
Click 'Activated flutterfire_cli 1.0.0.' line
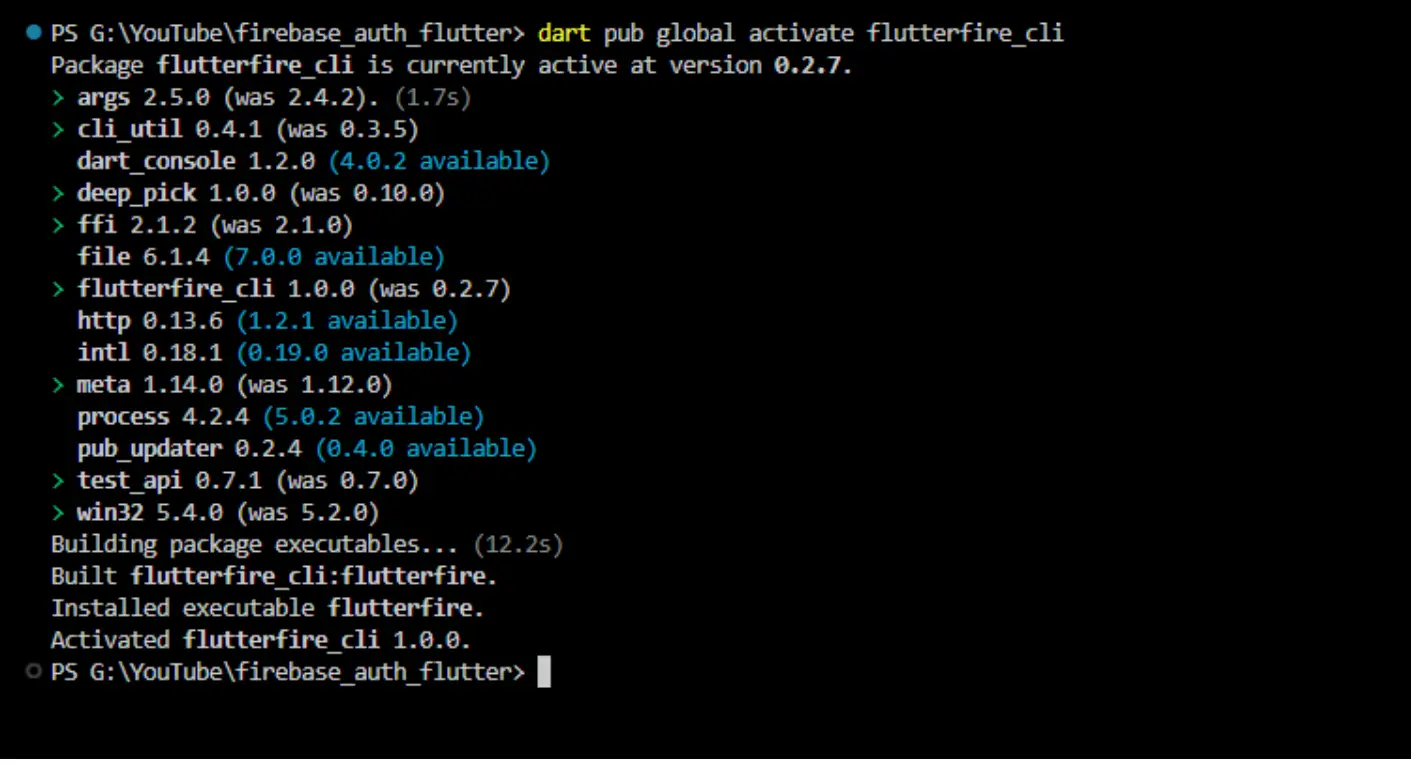(x=261, y=640)
